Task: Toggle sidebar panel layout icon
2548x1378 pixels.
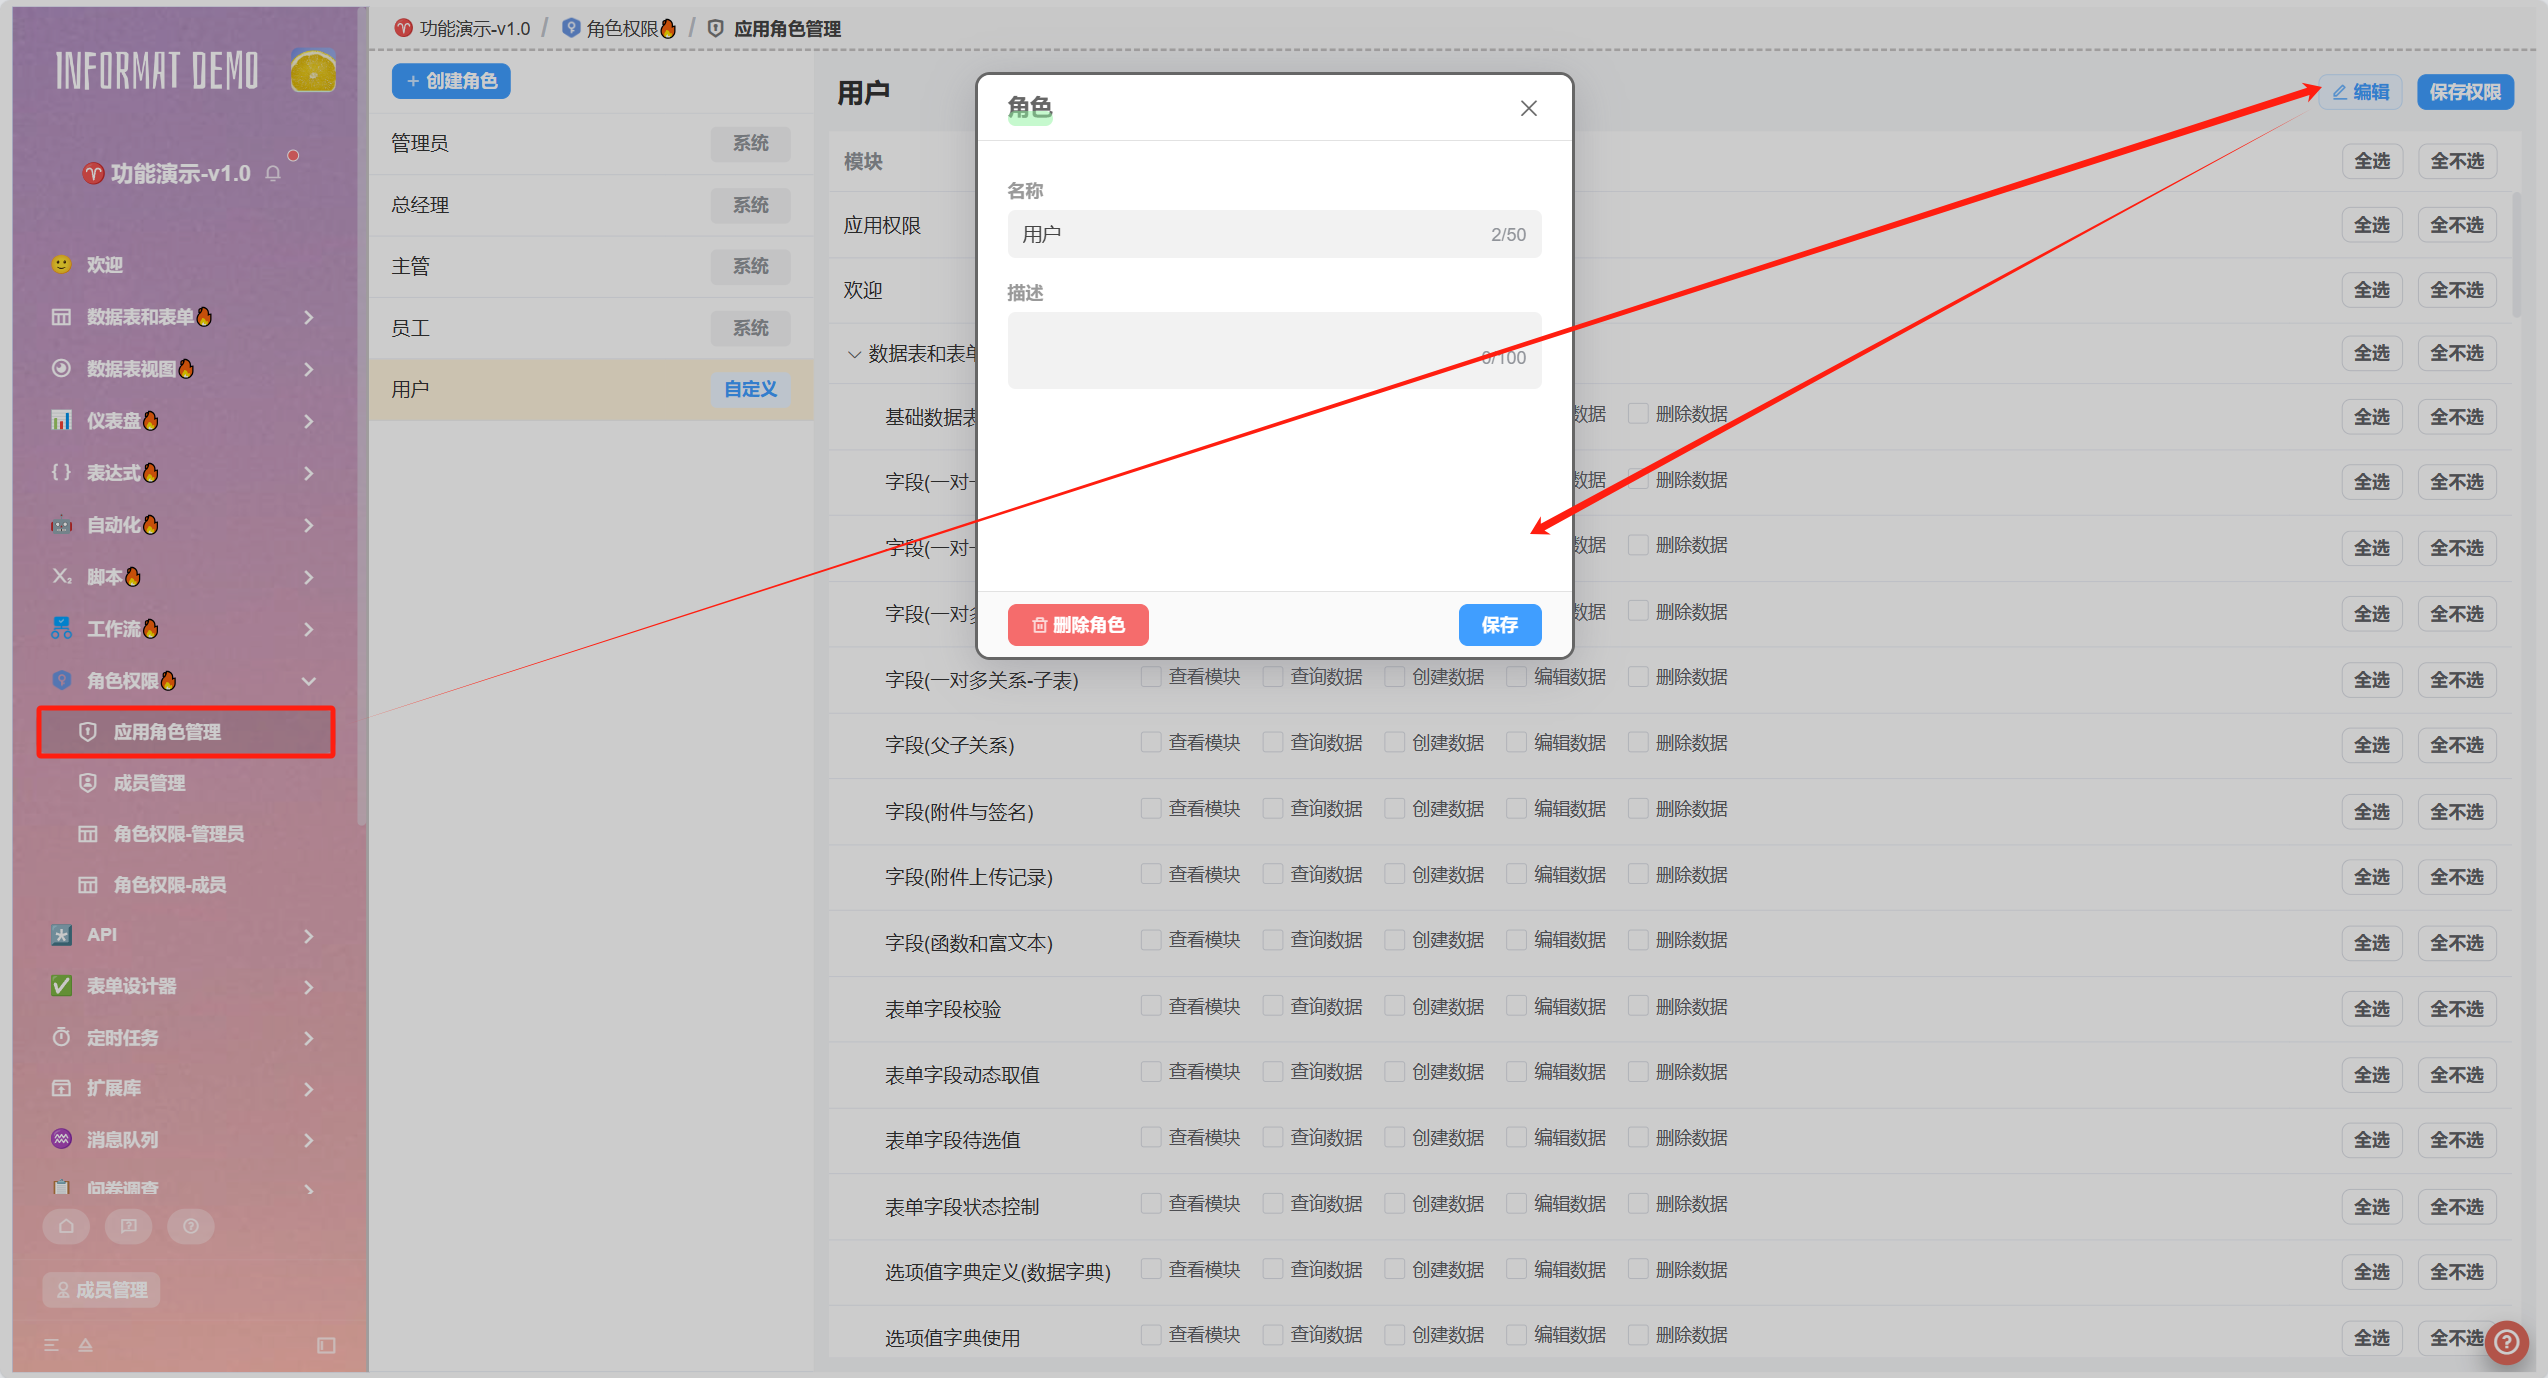Action: pos(326,1345)
